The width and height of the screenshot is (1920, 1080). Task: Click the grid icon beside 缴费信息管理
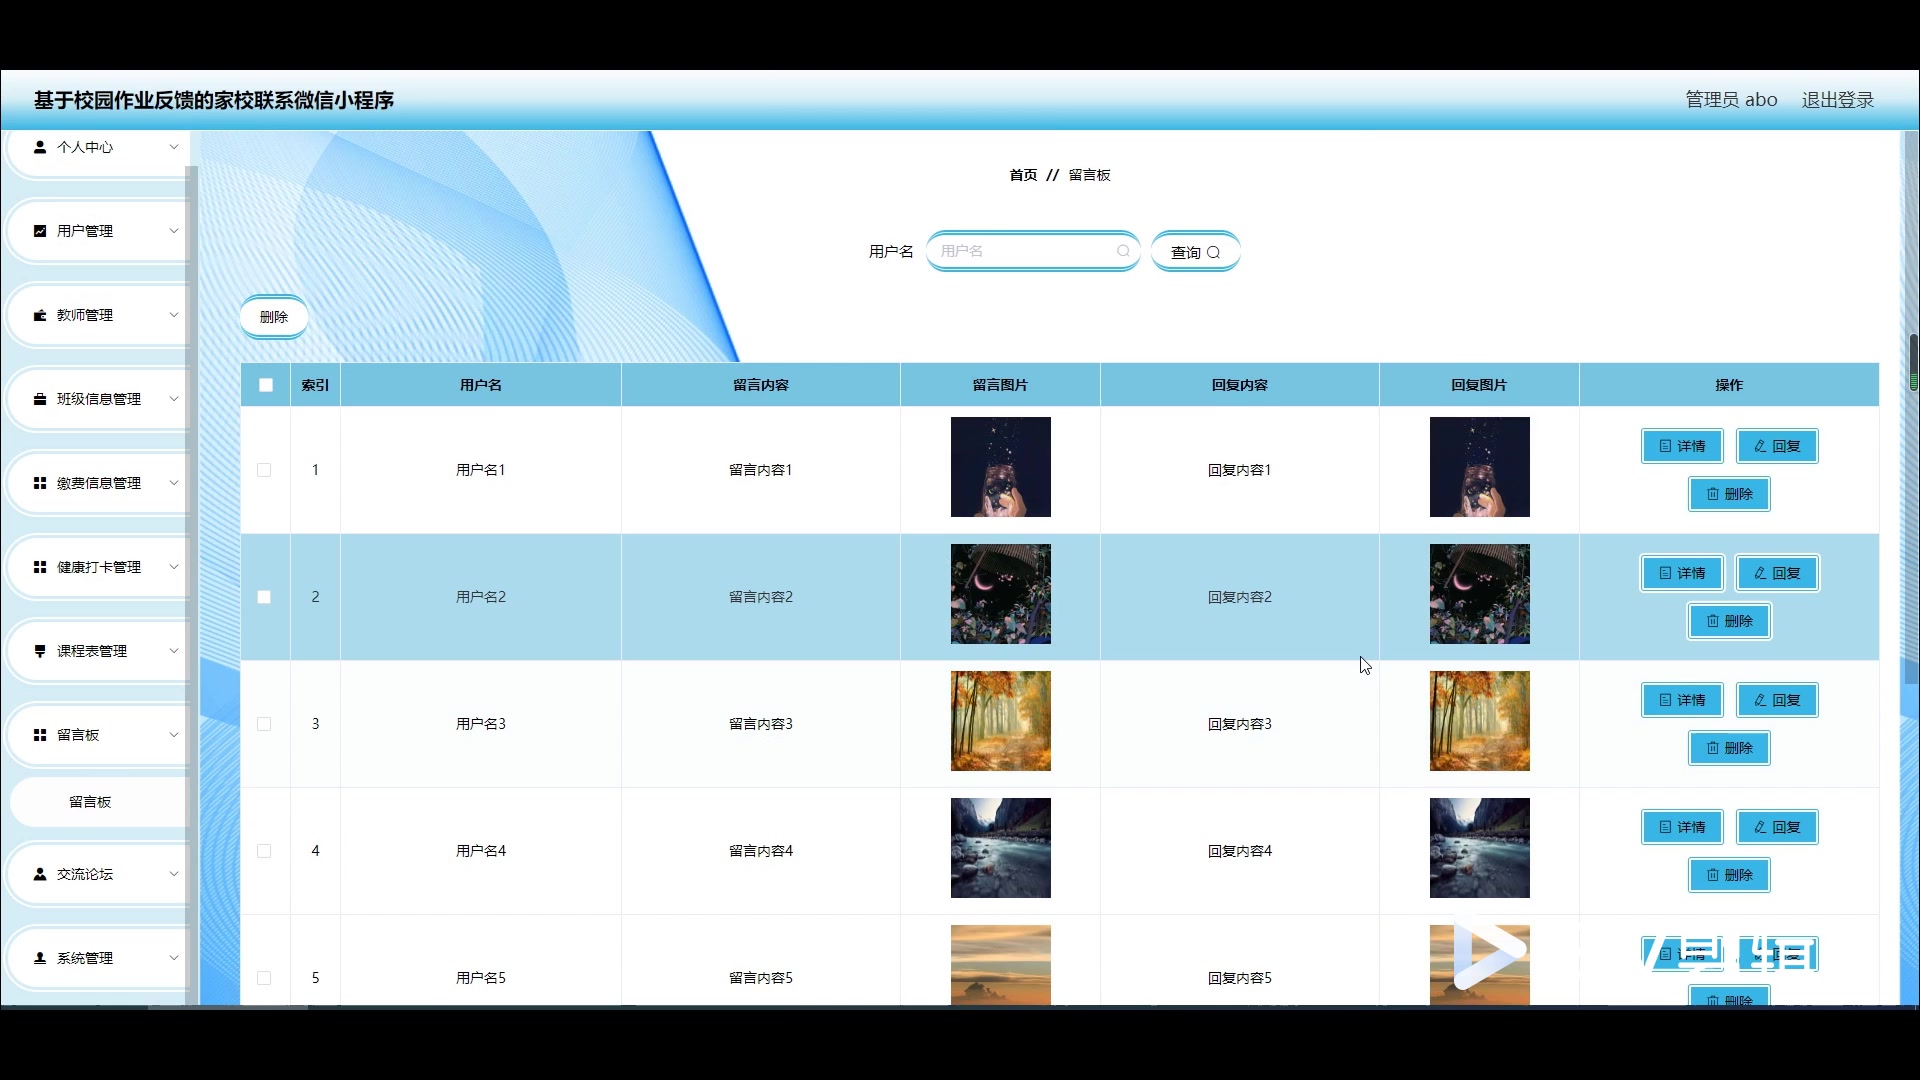[x=40, y=483]
